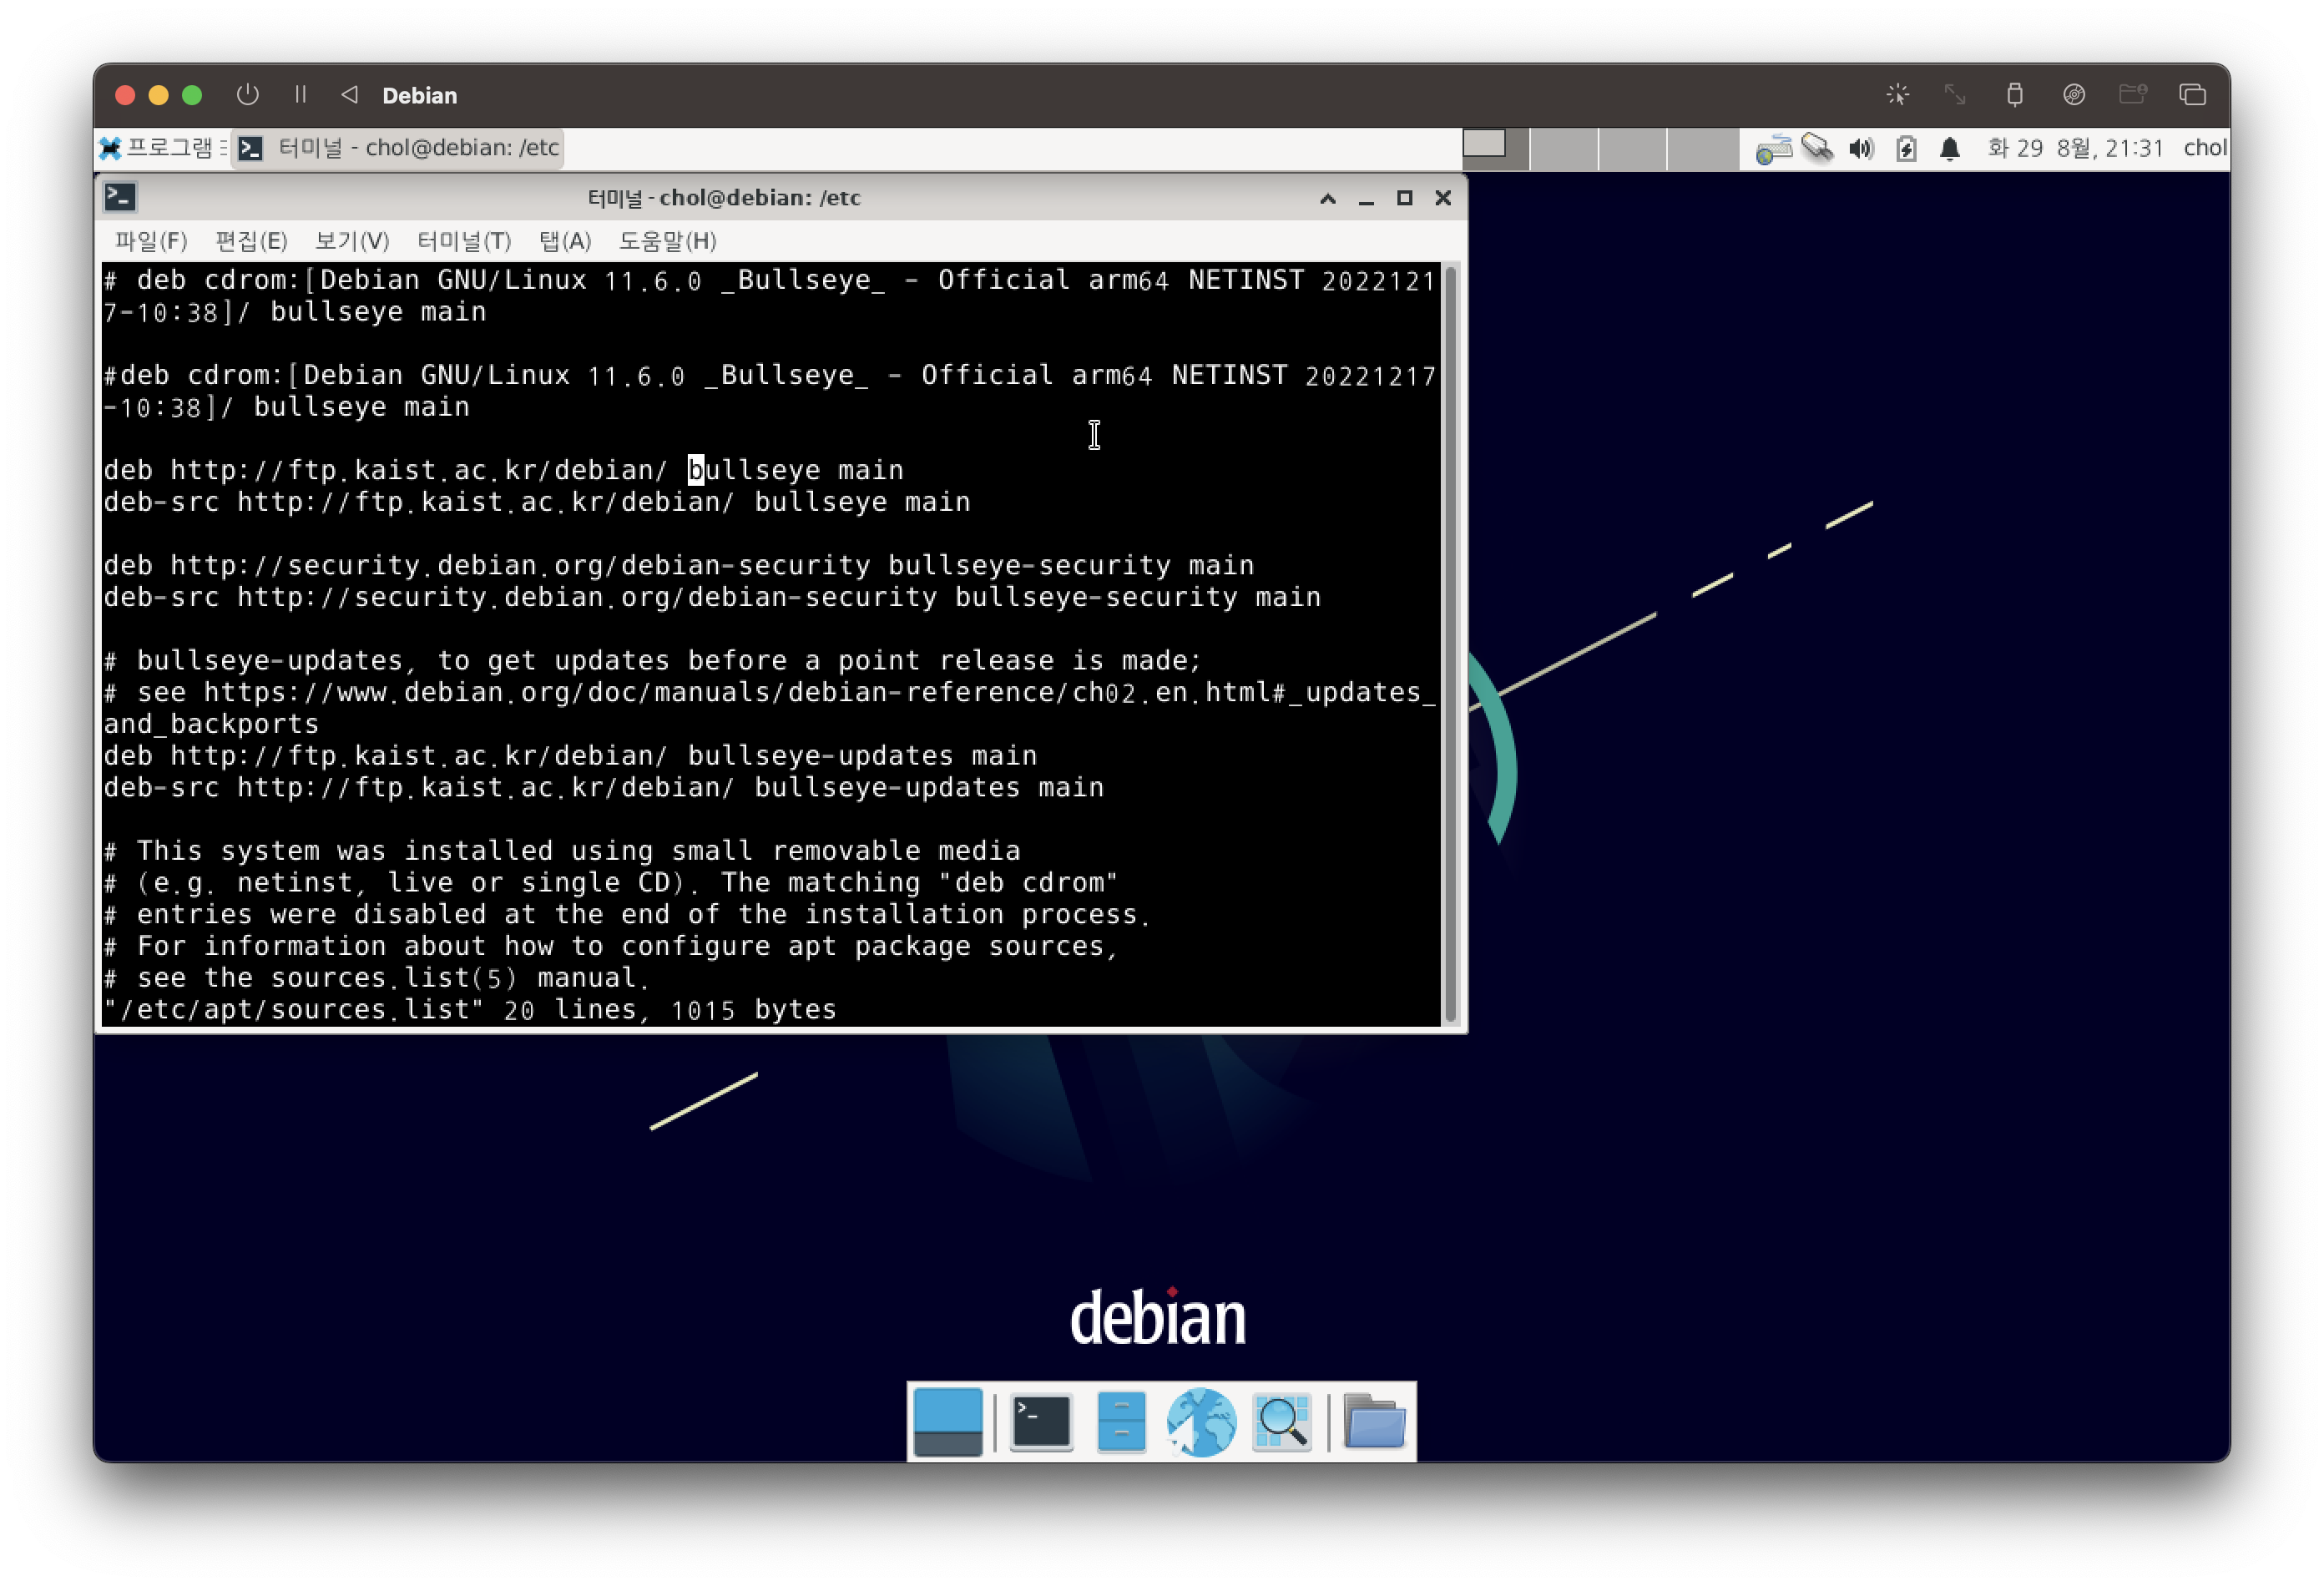Switch to the fourth workspace in pager
Screen dimensions: 2324x1586
(1702, 149)
